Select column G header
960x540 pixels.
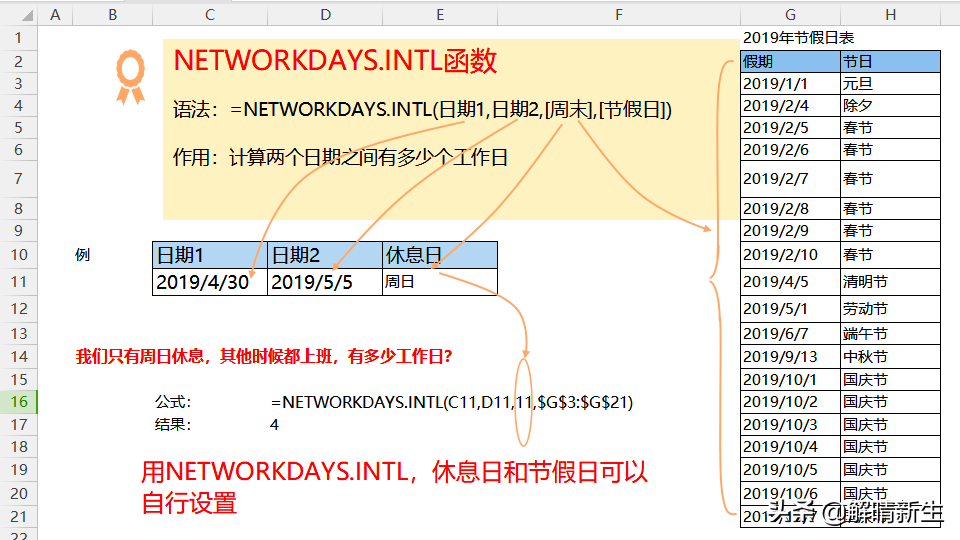(790, 15)
